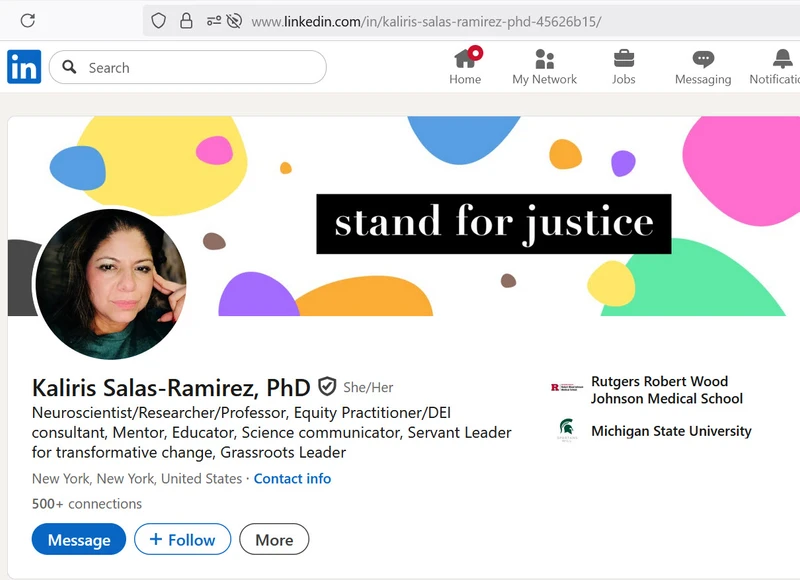
Task: Follow this profile using Follow button
Action: click(182, 540)
